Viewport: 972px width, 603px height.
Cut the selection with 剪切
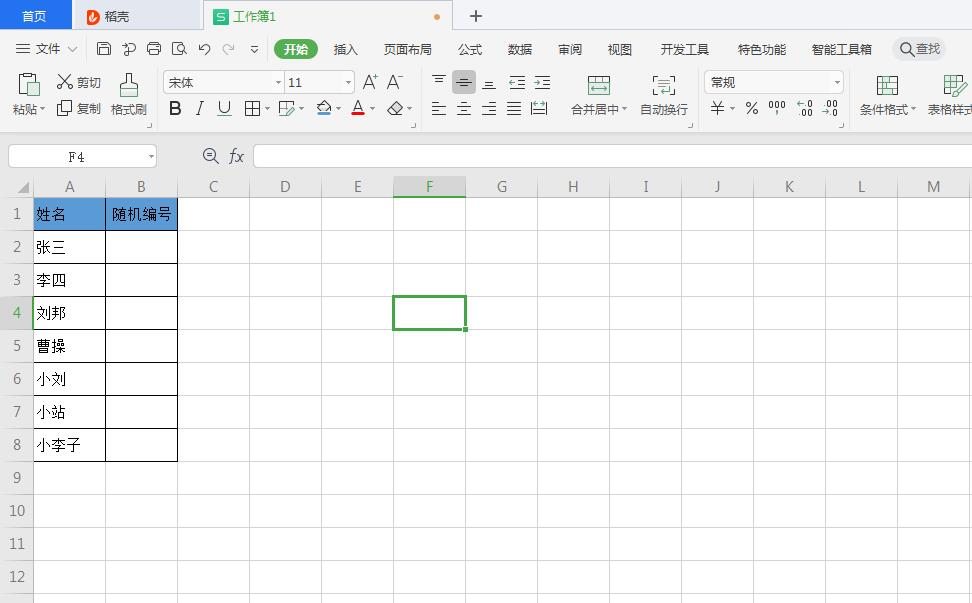78,82
